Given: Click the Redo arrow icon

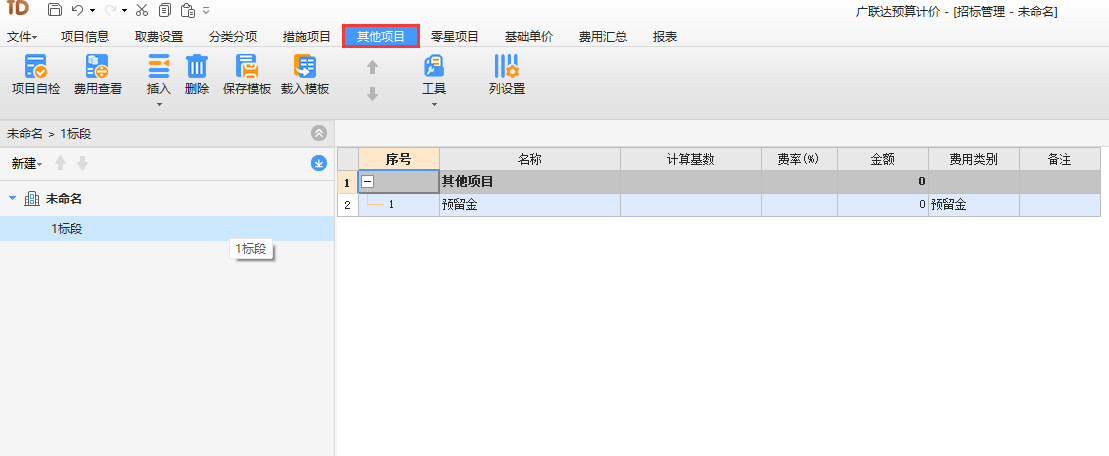Looking at the screenshot, I should click(x=110, y=10).
